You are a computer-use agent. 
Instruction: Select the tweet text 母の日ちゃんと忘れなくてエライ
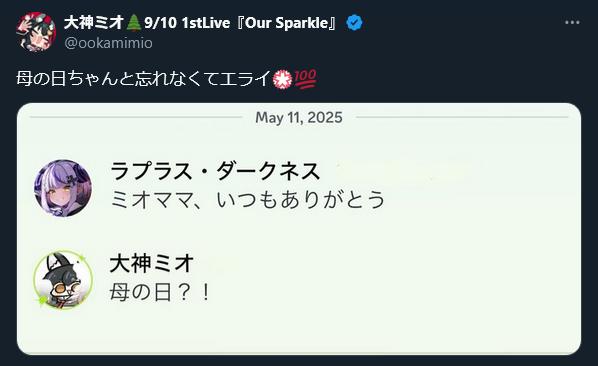point(144,79)
